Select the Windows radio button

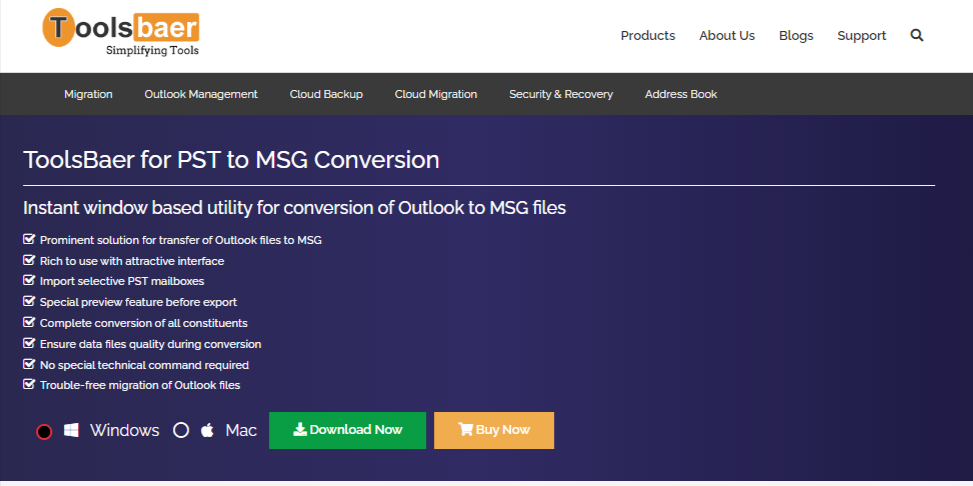point(44,431)
